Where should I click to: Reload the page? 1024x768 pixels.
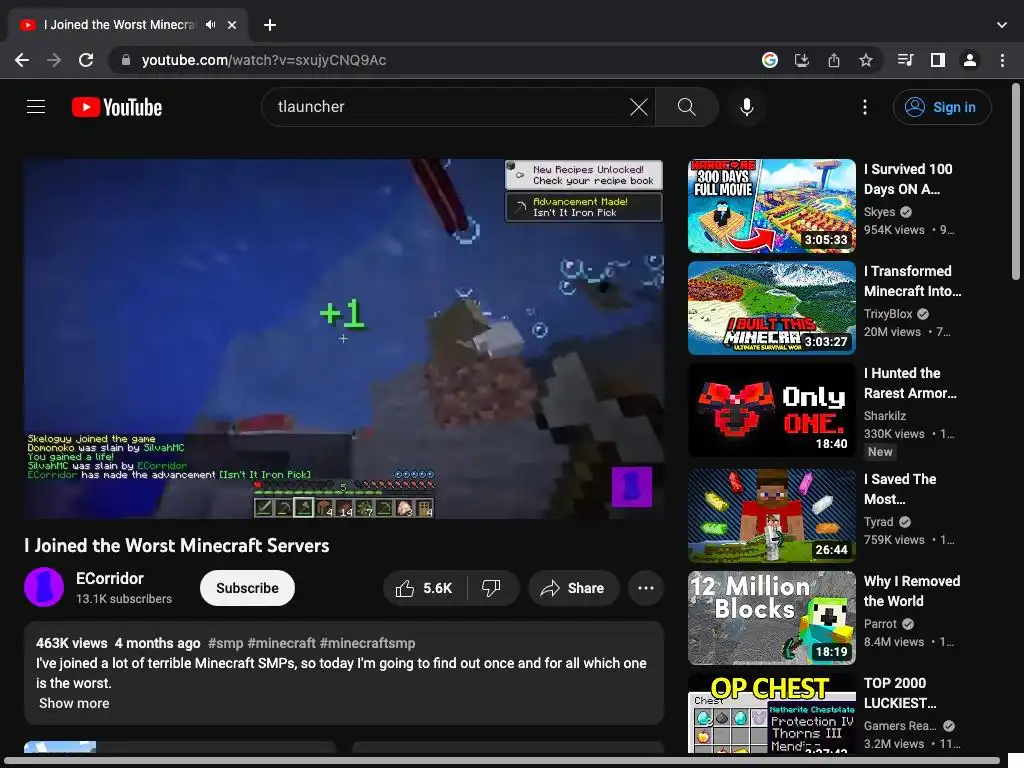point(86,60)
